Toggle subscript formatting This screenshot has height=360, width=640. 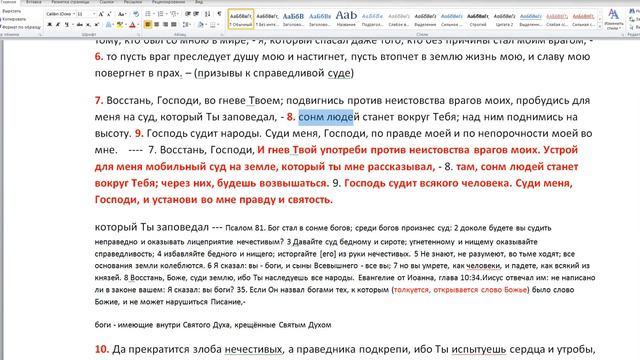(x=88, y=24)
